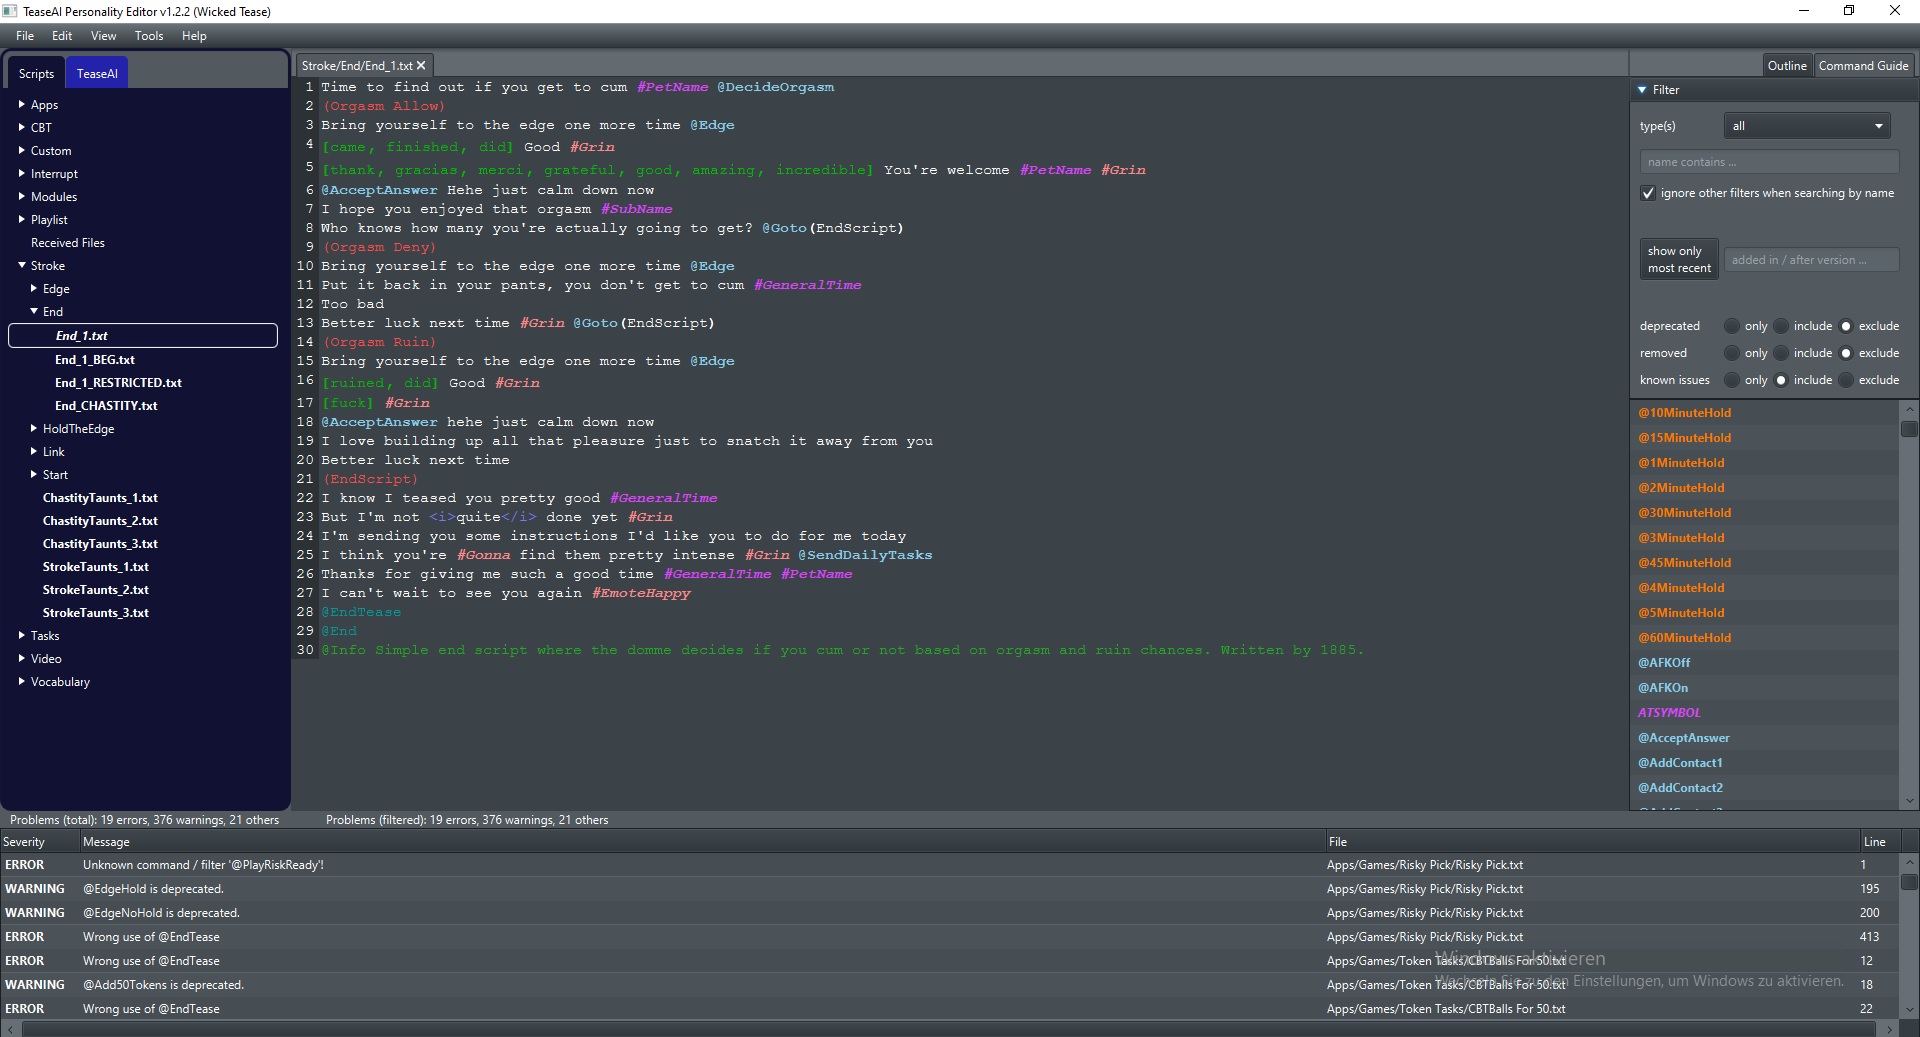Select @AddContact1 in command list
Viewport: 1920px width, 1037px height.
pos(1680,763)
